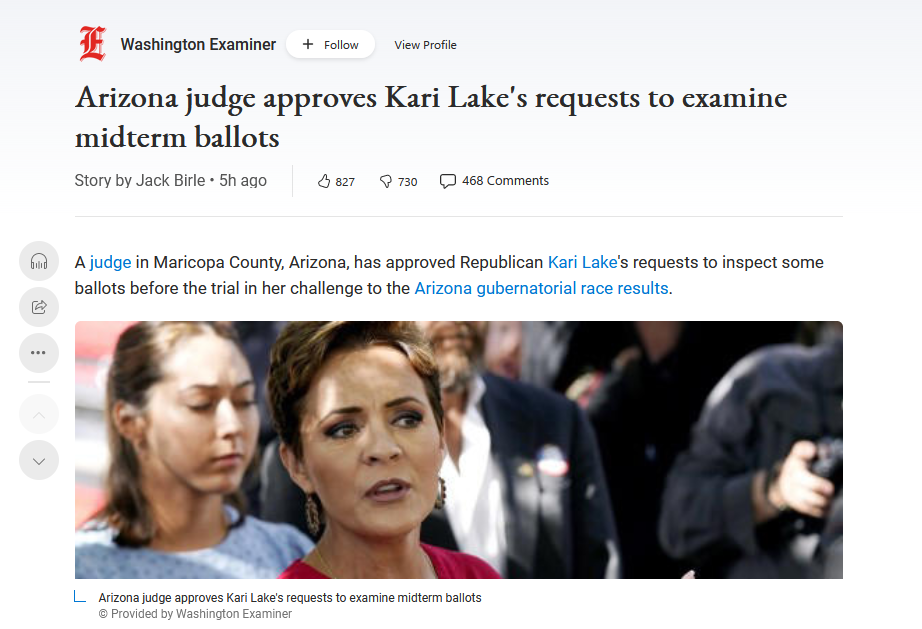
Task: Click the thumbs up like icon
Action: pos(324,181)
